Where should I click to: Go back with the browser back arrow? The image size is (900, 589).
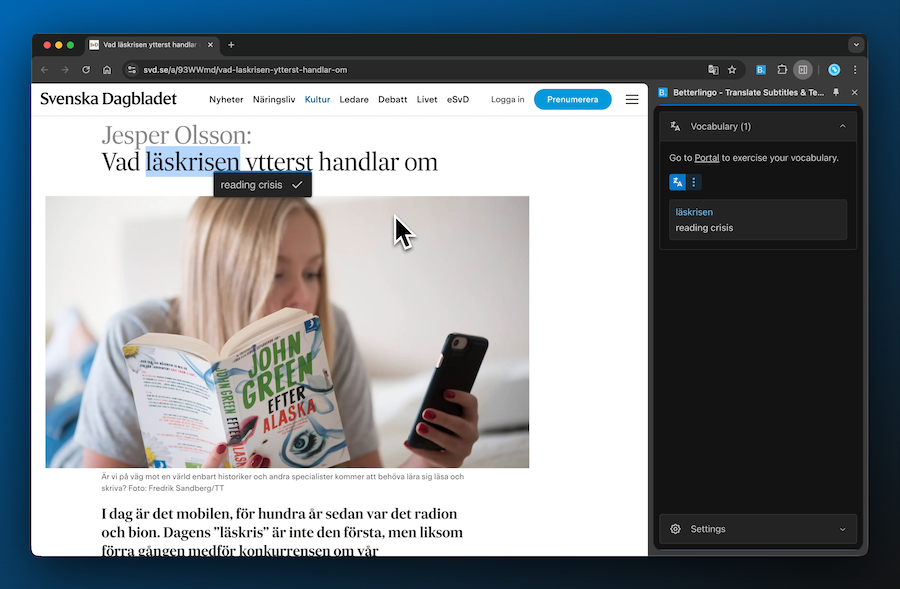click(x=44, y=69)
